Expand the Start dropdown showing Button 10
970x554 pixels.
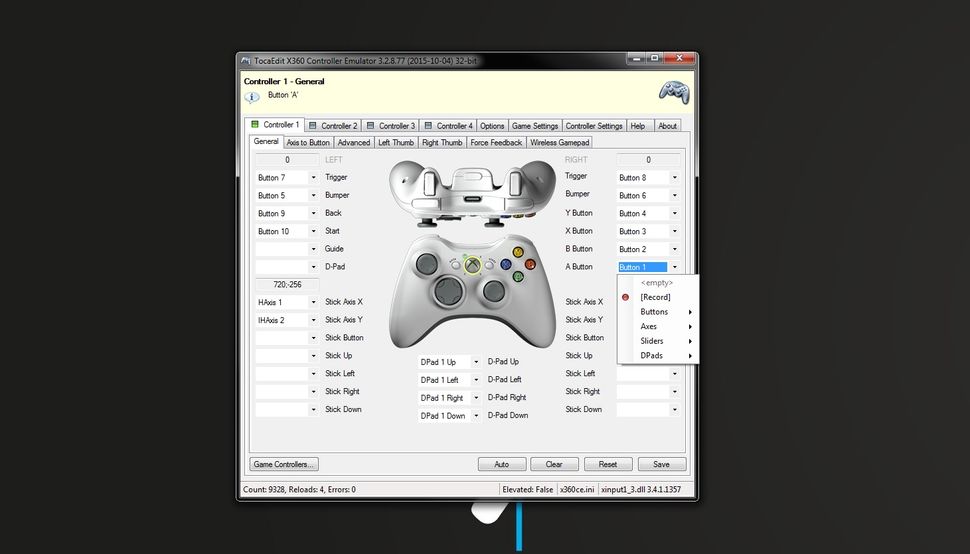tap(313, 231)
